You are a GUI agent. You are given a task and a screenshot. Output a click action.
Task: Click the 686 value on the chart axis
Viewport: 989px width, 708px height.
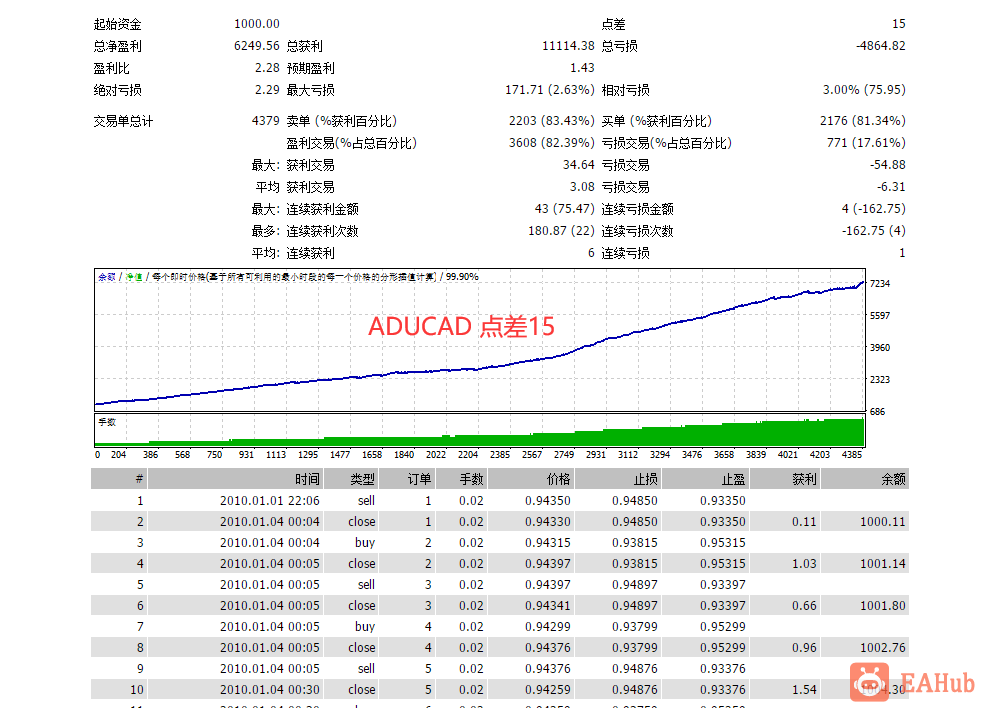click(x=877, y=412)
